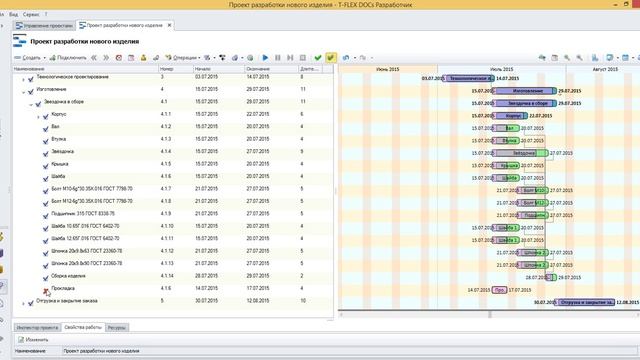Viewport: 640px width, 360px height.
Task: Click the blue undo arrow icon
Action: tap(346, 58)
